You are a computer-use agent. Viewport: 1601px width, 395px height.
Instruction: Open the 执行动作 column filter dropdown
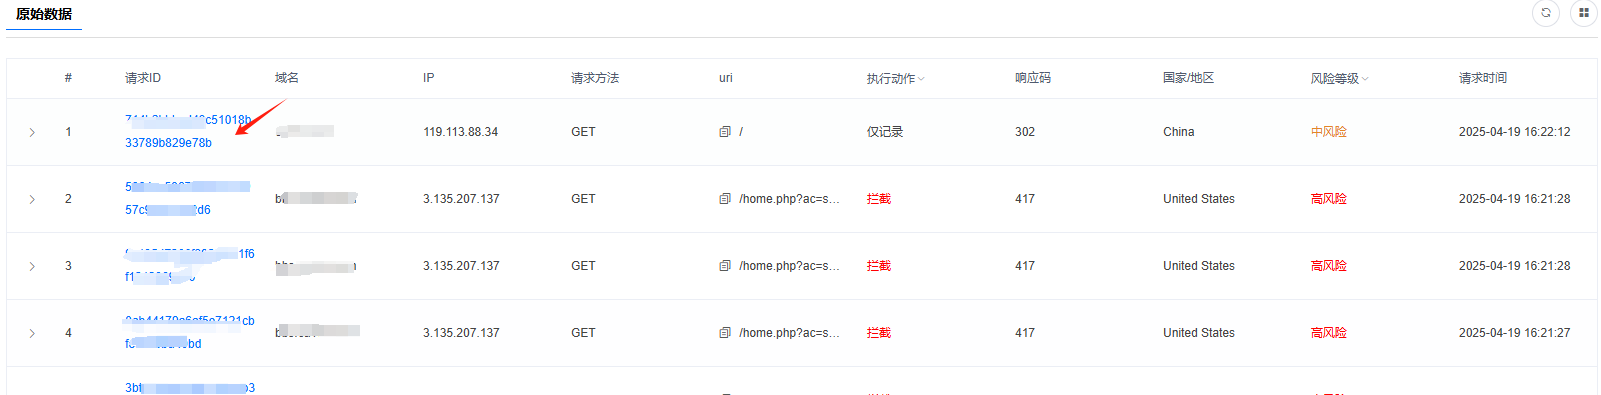click(x=921, y=78)
